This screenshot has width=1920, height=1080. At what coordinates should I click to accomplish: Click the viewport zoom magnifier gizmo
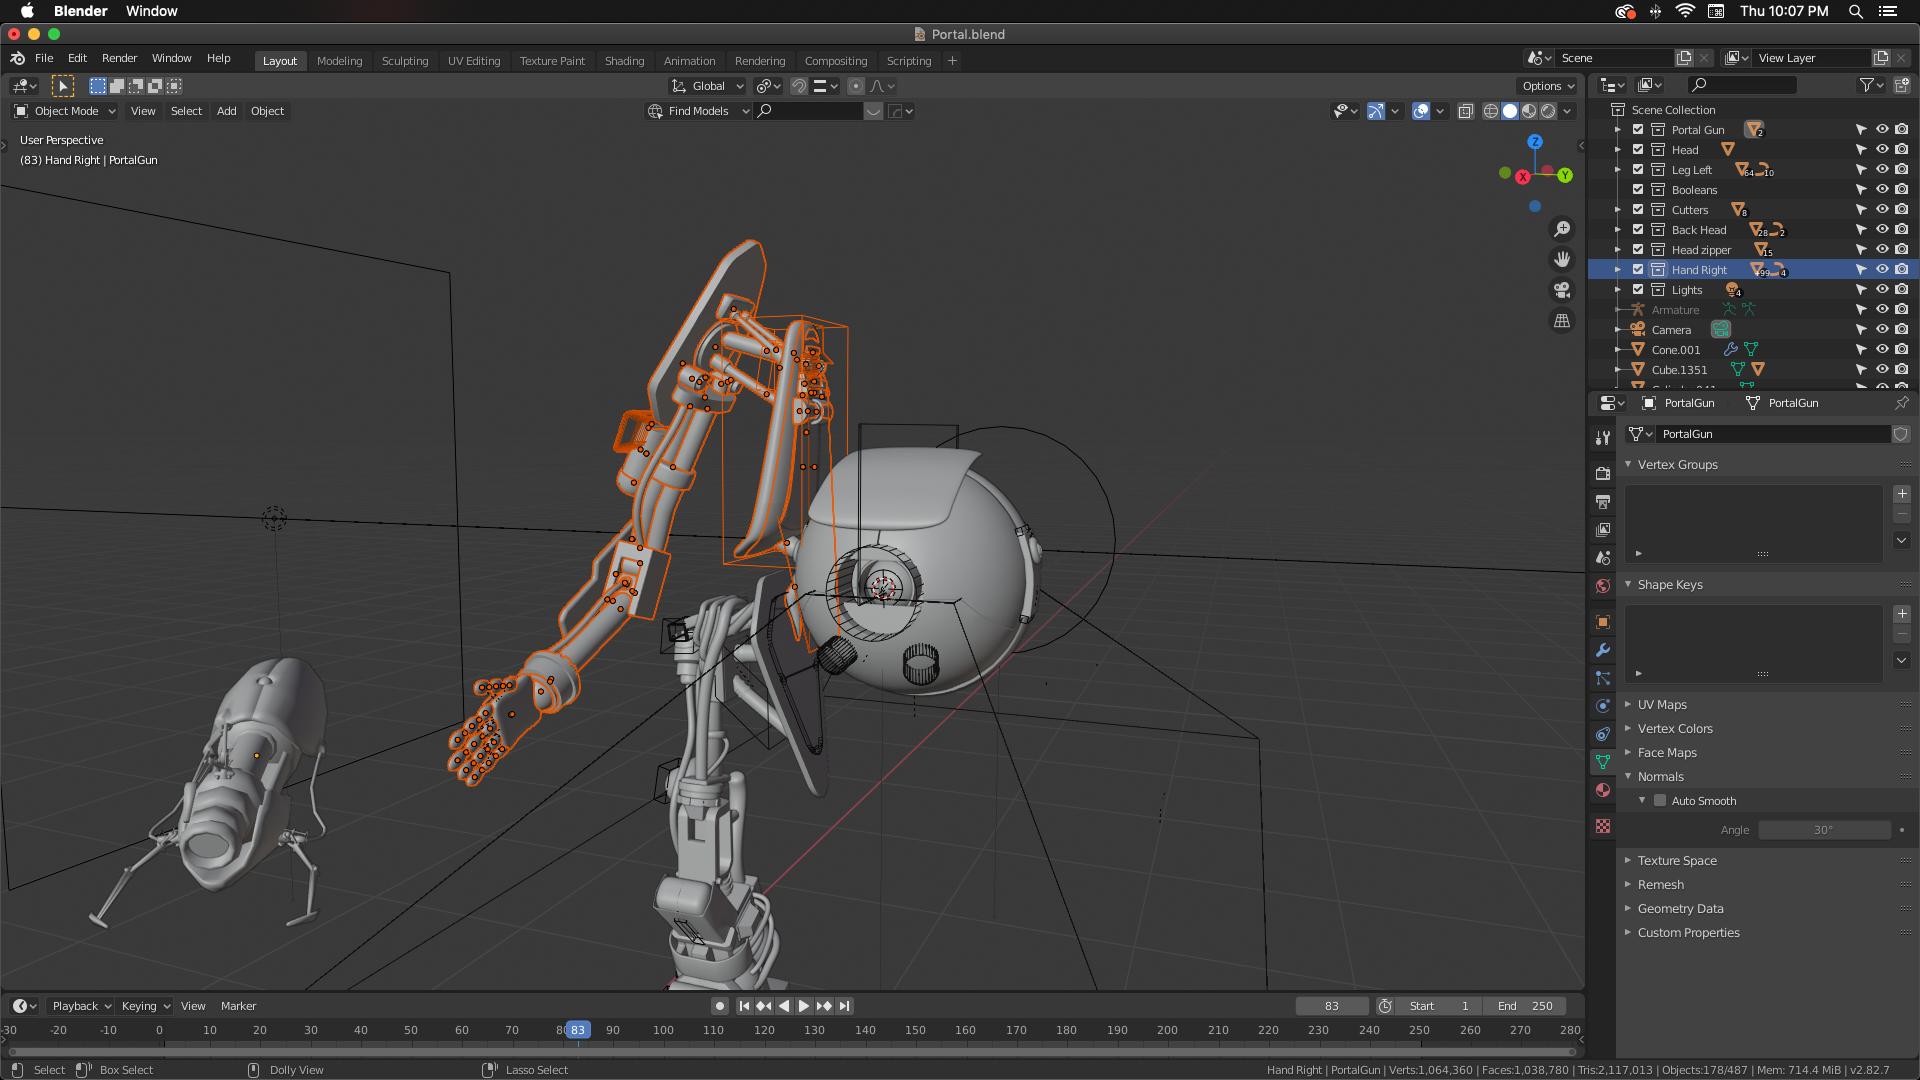[1562, 229]
